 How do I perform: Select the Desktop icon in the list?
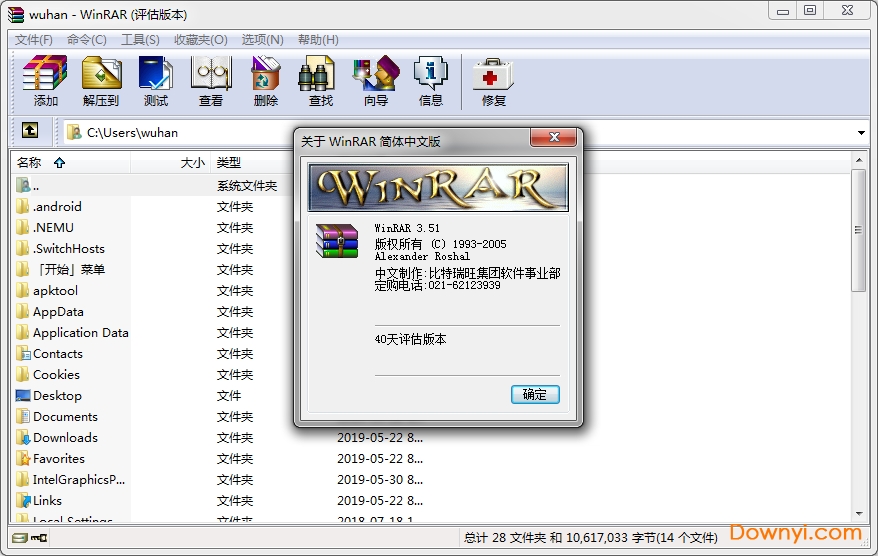[x=23, y=395]
